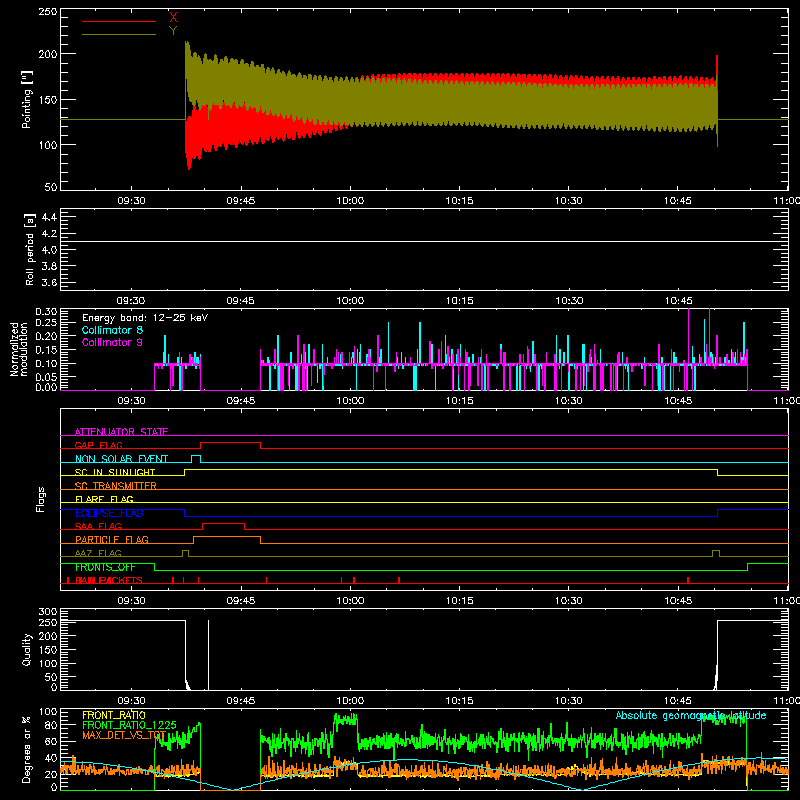Click the 'Absolute geomagnetic latitude' label

coord(691,715)
